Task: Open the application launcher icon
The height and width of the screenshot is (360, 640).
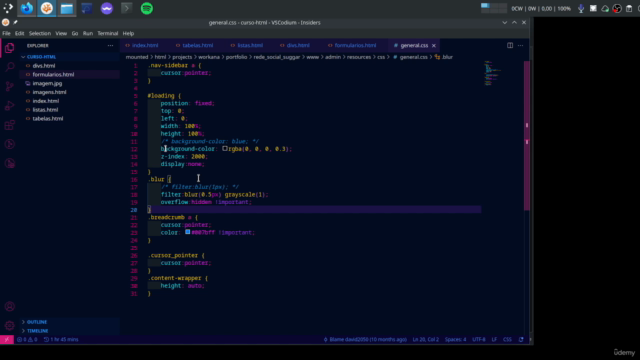Action: click(x=7, y=8)
